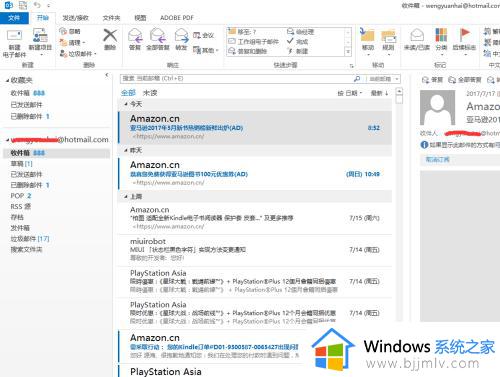The height and width of the screenshot is (377, 500).
Task: Open the 垃圾邮件 (Junk) dropdown
Action: click(78, 53)
